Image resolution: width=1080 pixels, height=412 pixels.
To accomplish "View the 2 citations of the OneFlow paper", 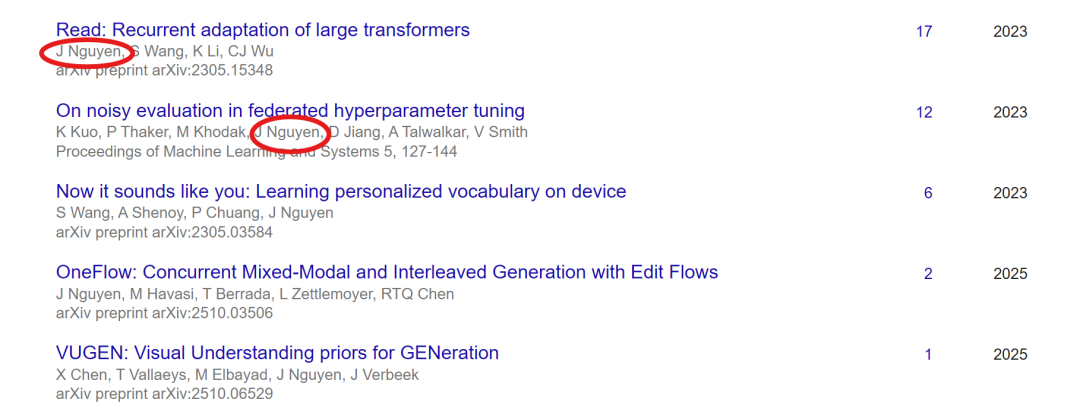I will [928, 273].
